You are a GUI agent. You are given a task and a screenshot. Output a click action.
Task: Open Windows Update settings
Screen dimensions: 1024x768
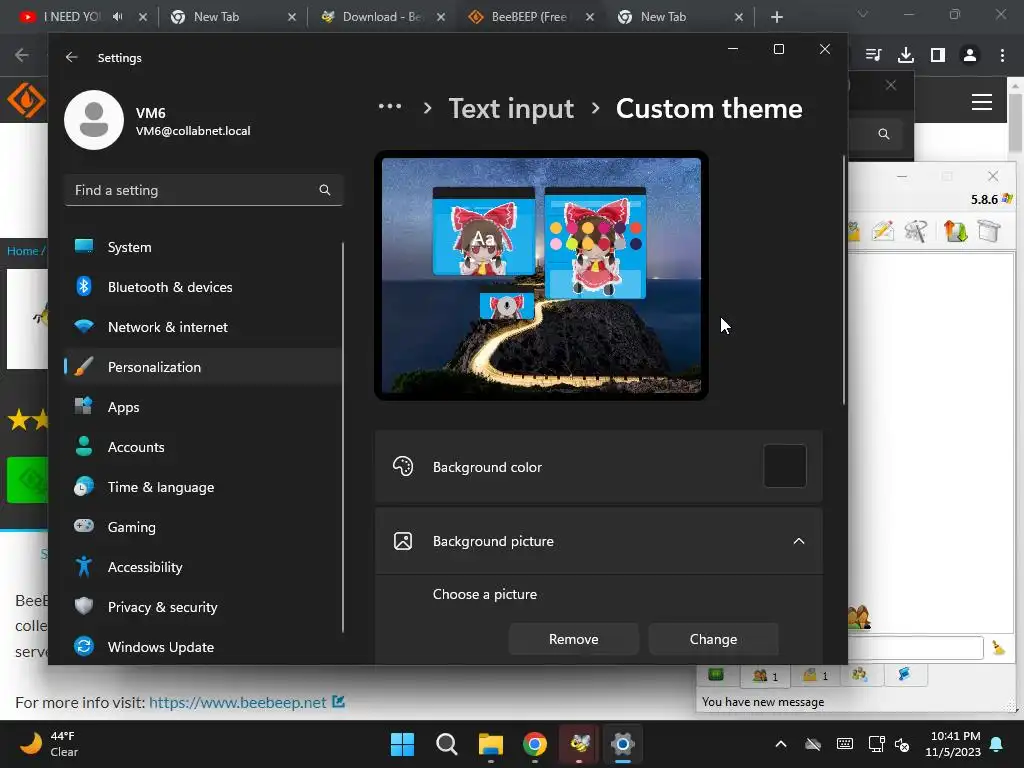[x=202, y=647]
